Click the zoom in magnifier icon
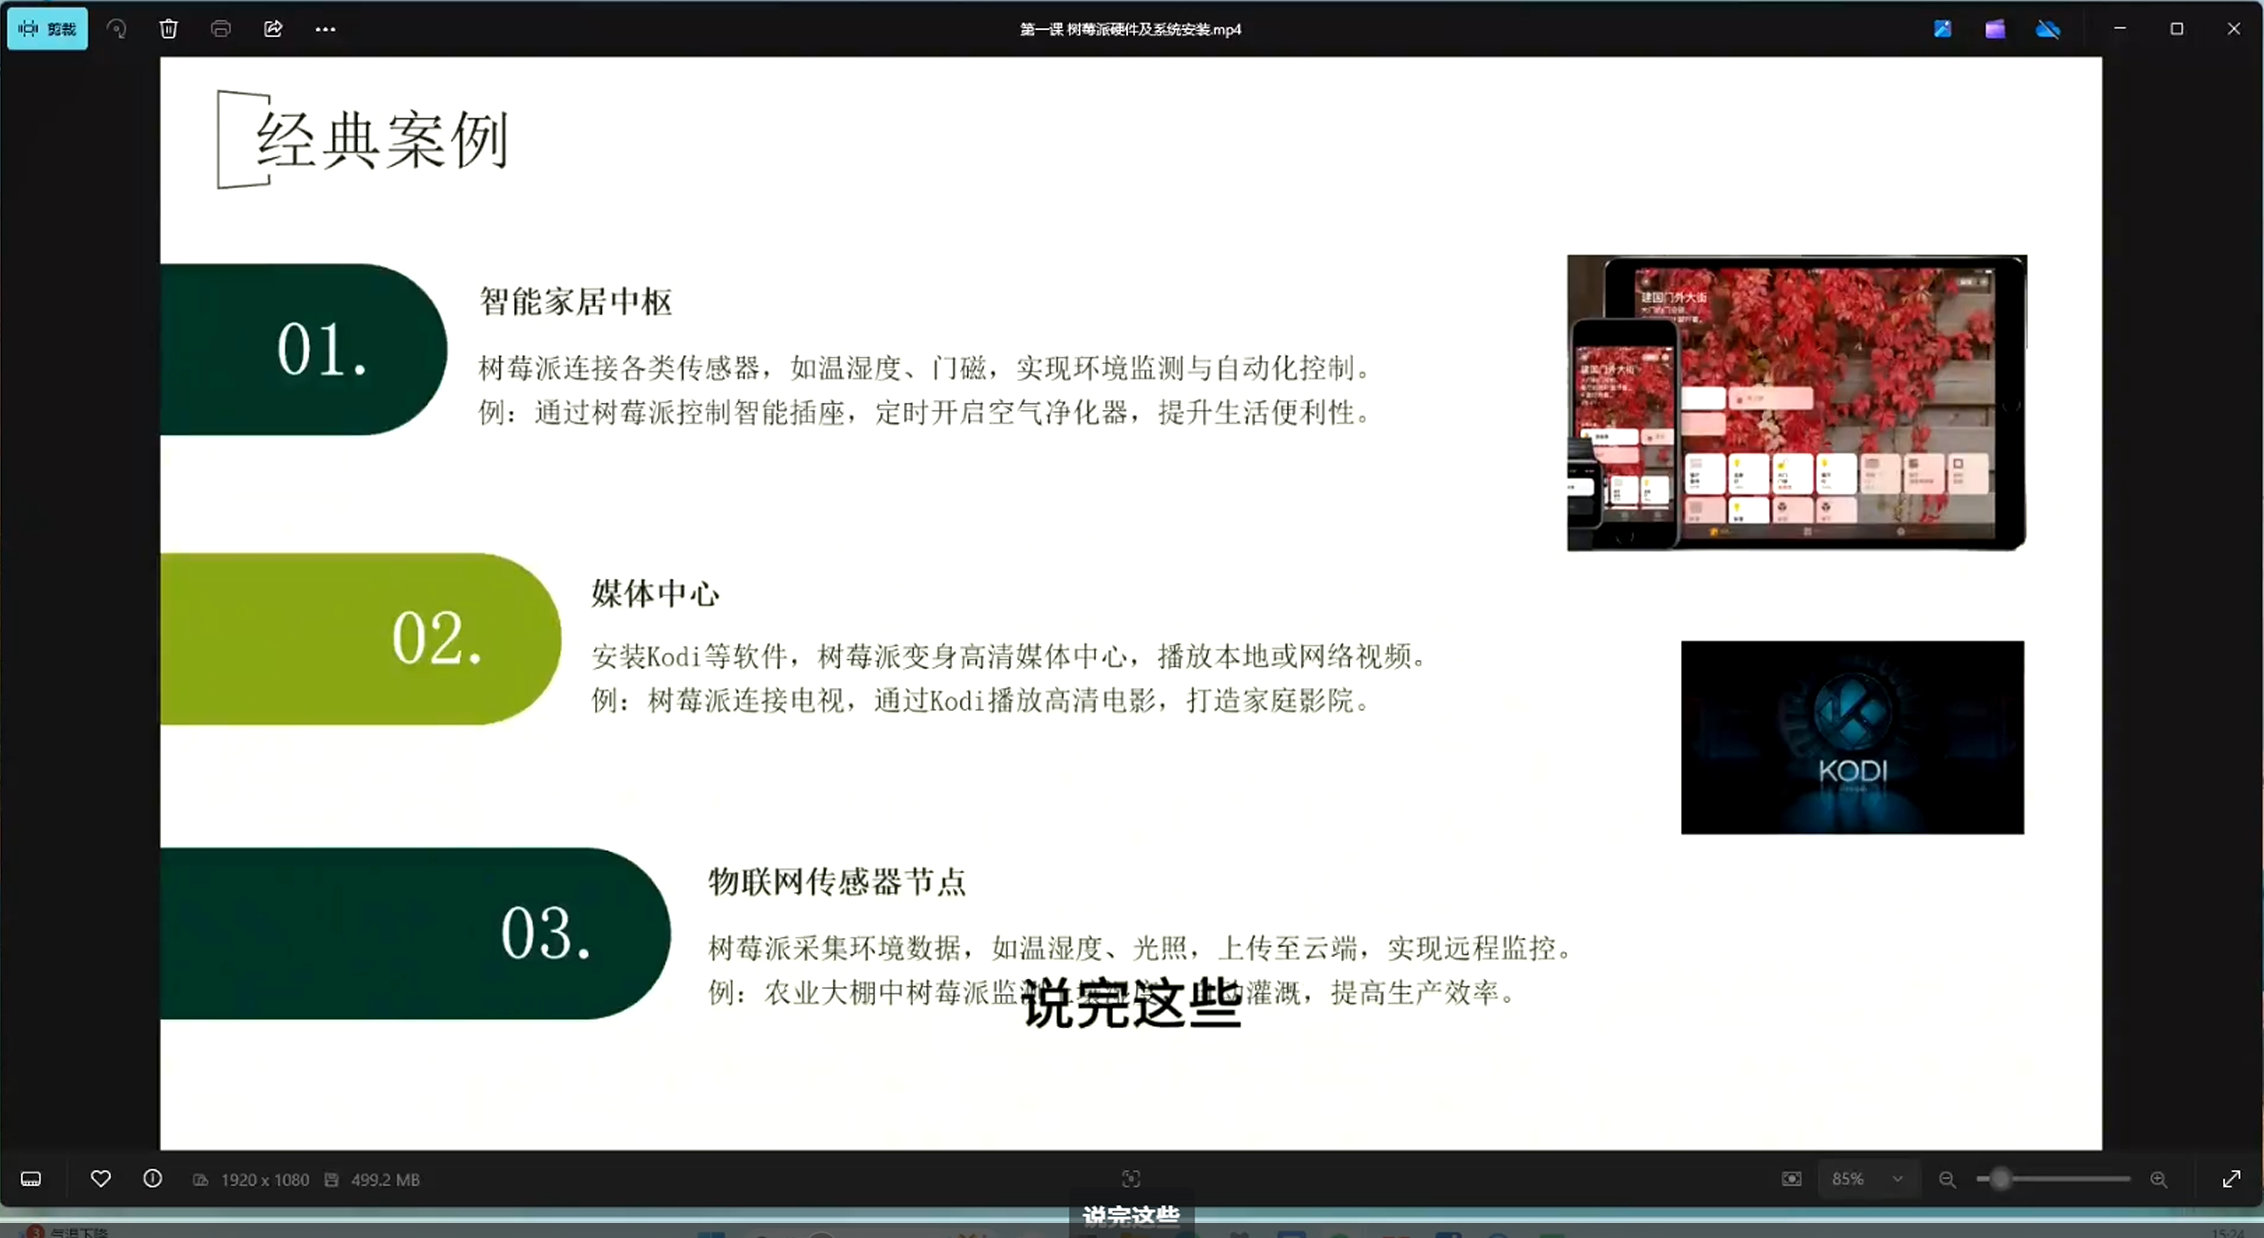 pyautogui.click(x=2159, y=1179)
